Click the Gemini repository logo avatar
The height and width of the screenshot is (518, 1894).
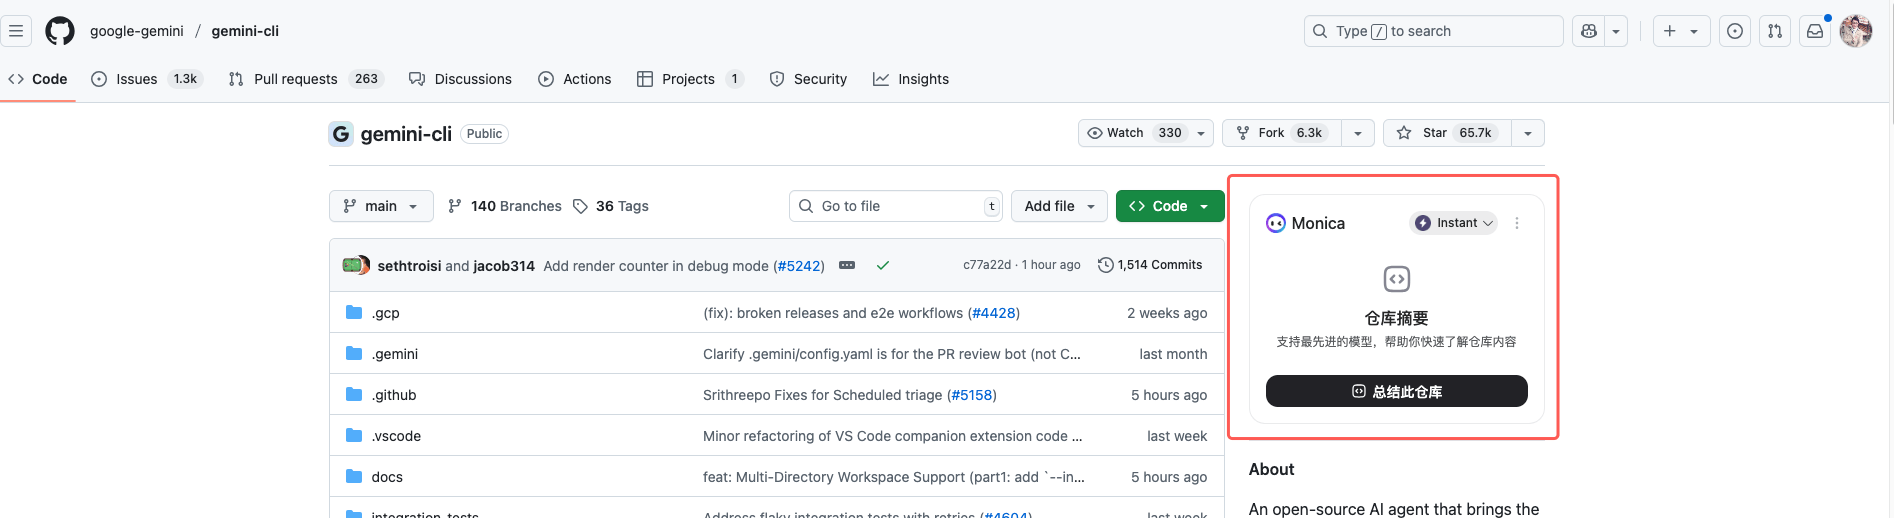point(341,134)
